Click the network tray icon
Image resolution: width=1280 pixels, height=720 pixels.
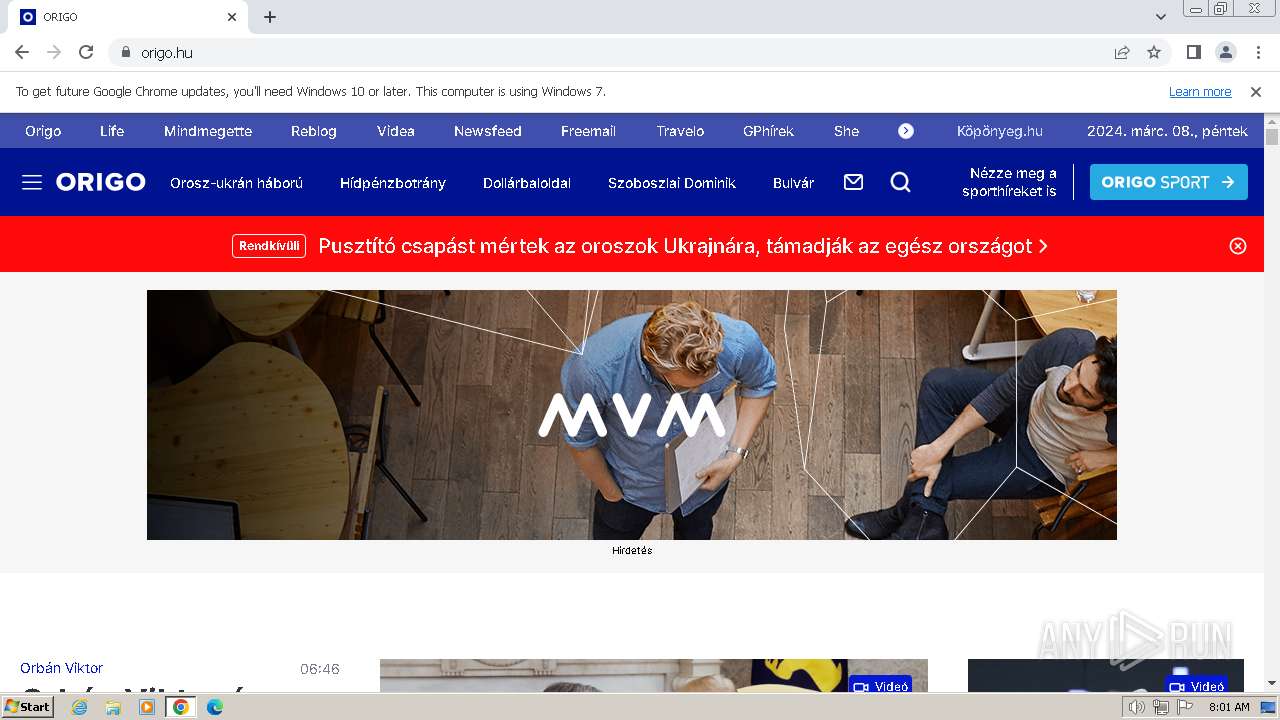1161,707
